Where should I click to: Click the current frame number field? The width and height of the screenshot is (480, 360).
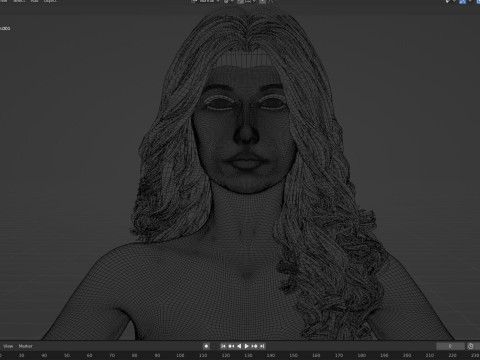point(450,346)
